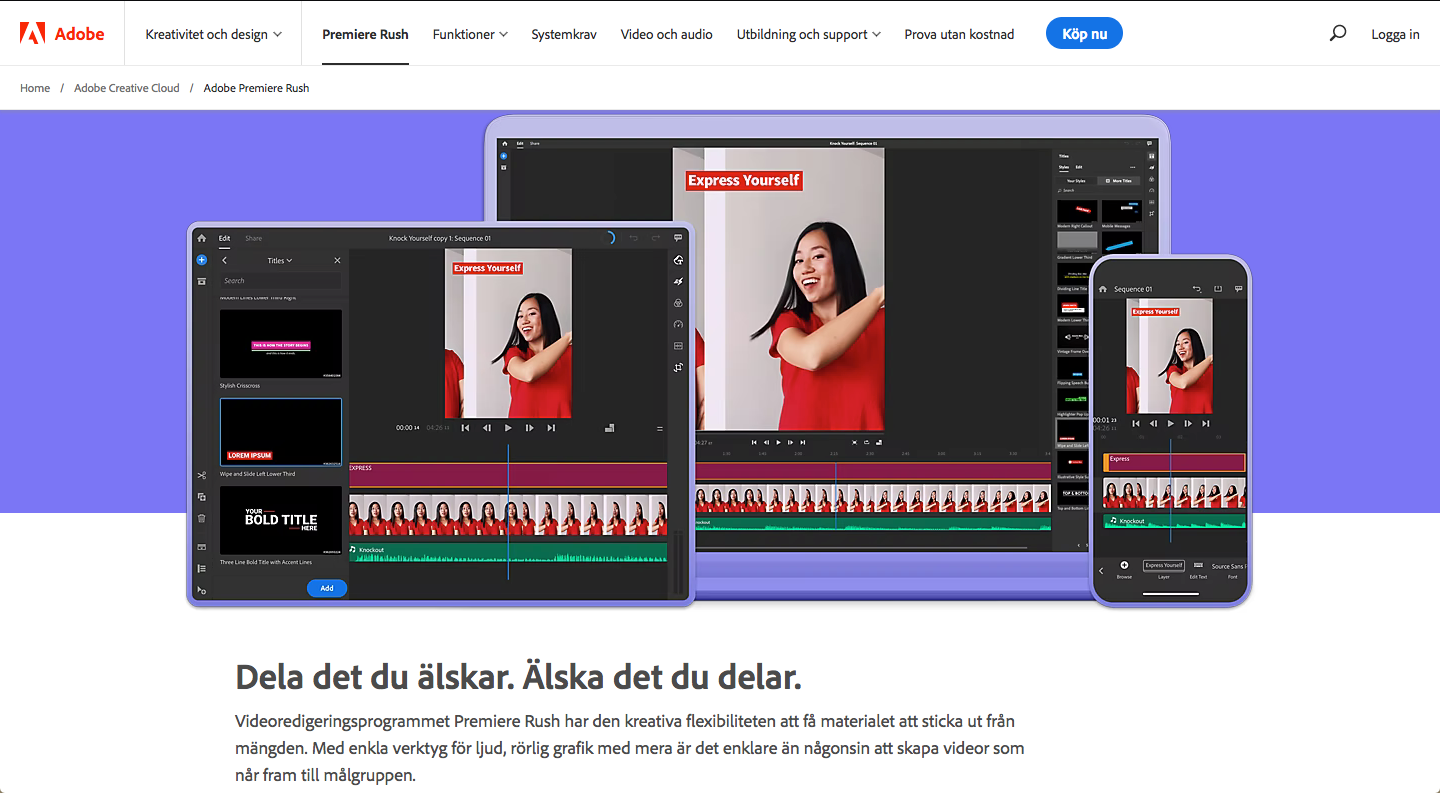Click the home icon on phone app
1440x793 pixels.
(x=1103, y=289)
